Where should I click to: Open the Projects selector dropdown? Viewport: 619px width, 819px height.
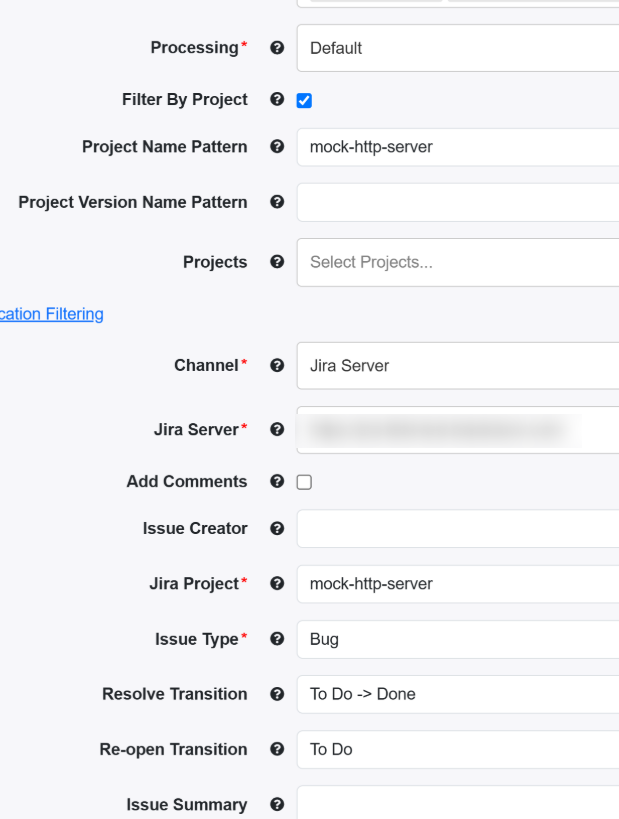458,262
